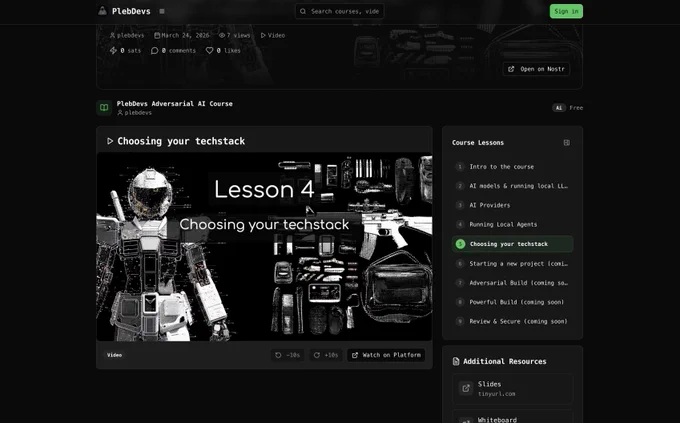Viewport: 680px width, 423px height.
Task: Open the Whiteboard resource
Action: tap(512, 417)
